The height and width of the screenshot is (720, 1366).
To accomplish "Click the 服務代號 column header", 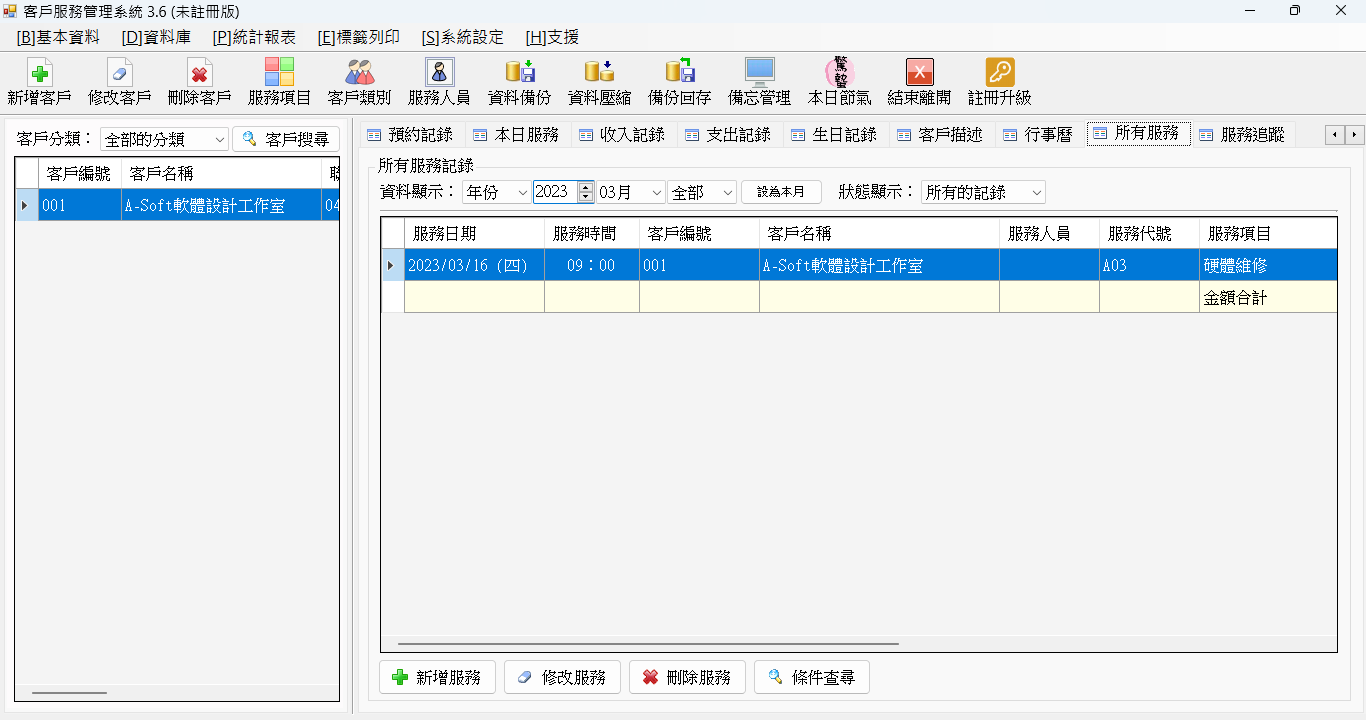I will 1149,234.
